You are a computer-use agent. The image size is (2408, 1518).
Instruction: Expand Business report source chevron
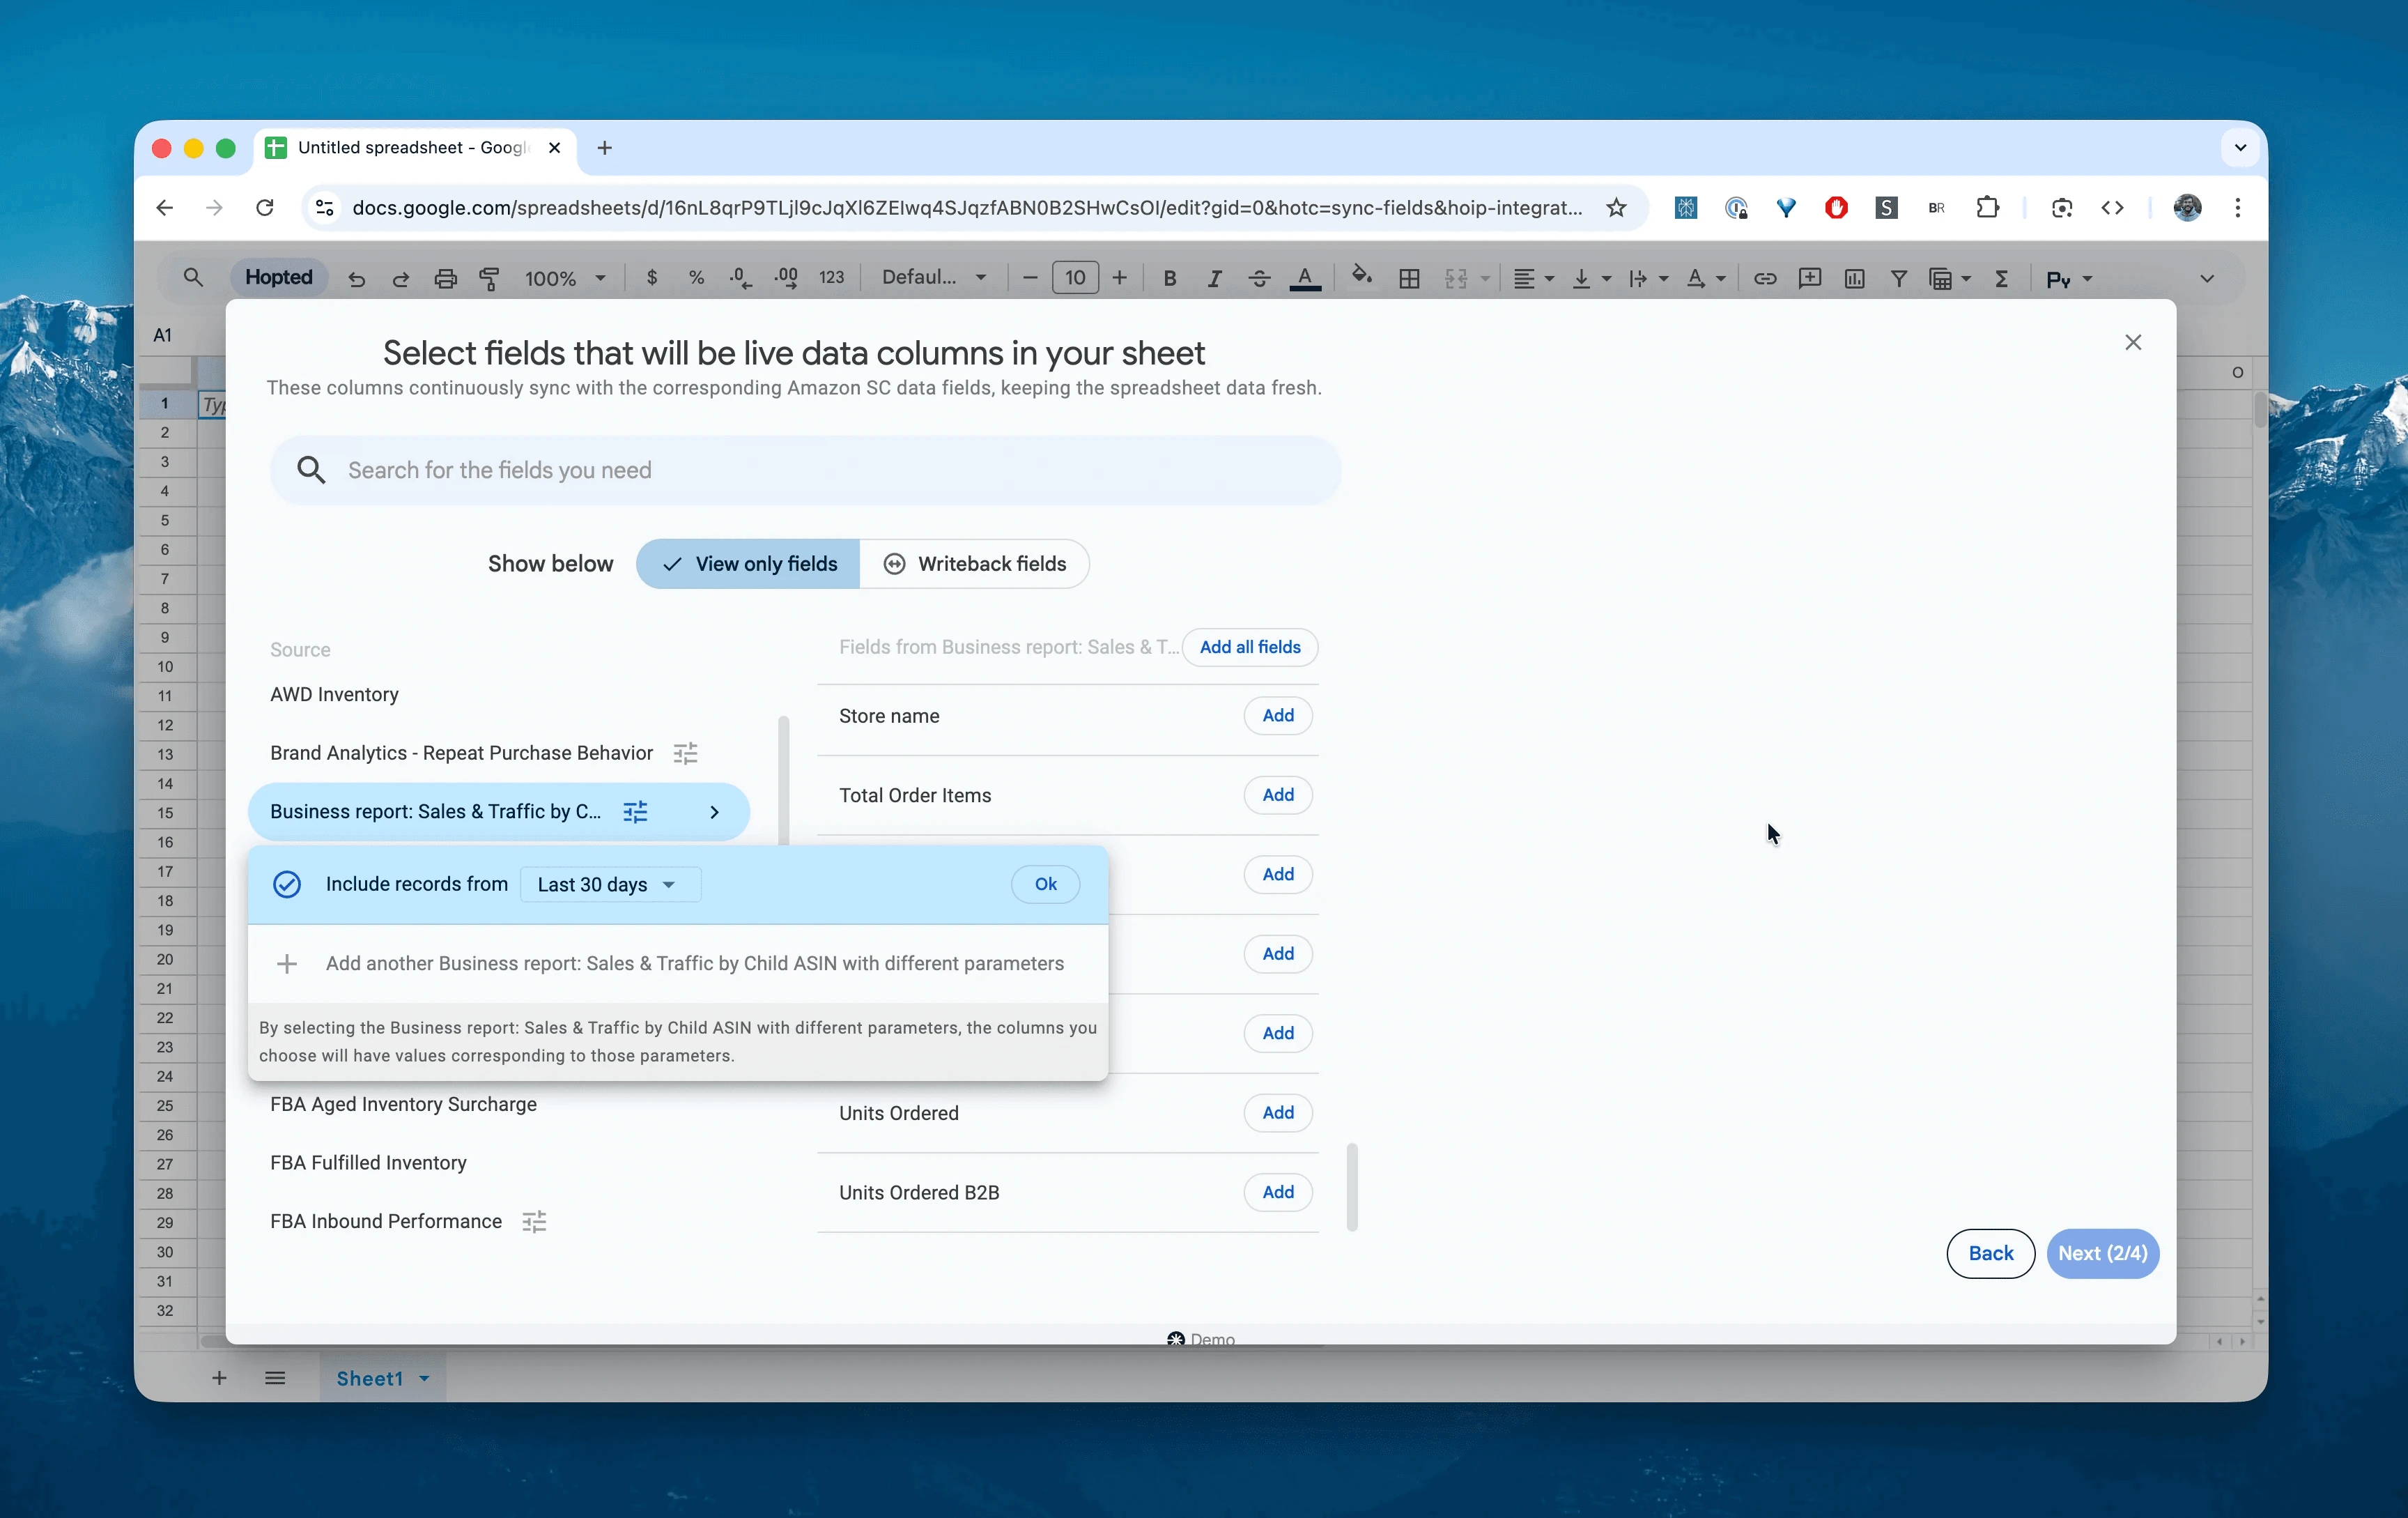click(x=714, y=812)
